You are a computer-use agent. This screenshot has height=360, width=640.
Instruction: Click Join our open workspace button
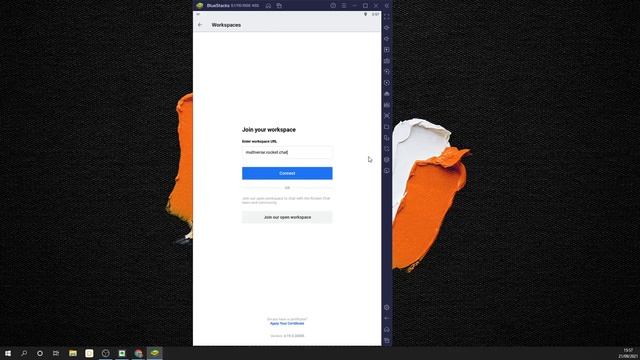click(287, 217)
